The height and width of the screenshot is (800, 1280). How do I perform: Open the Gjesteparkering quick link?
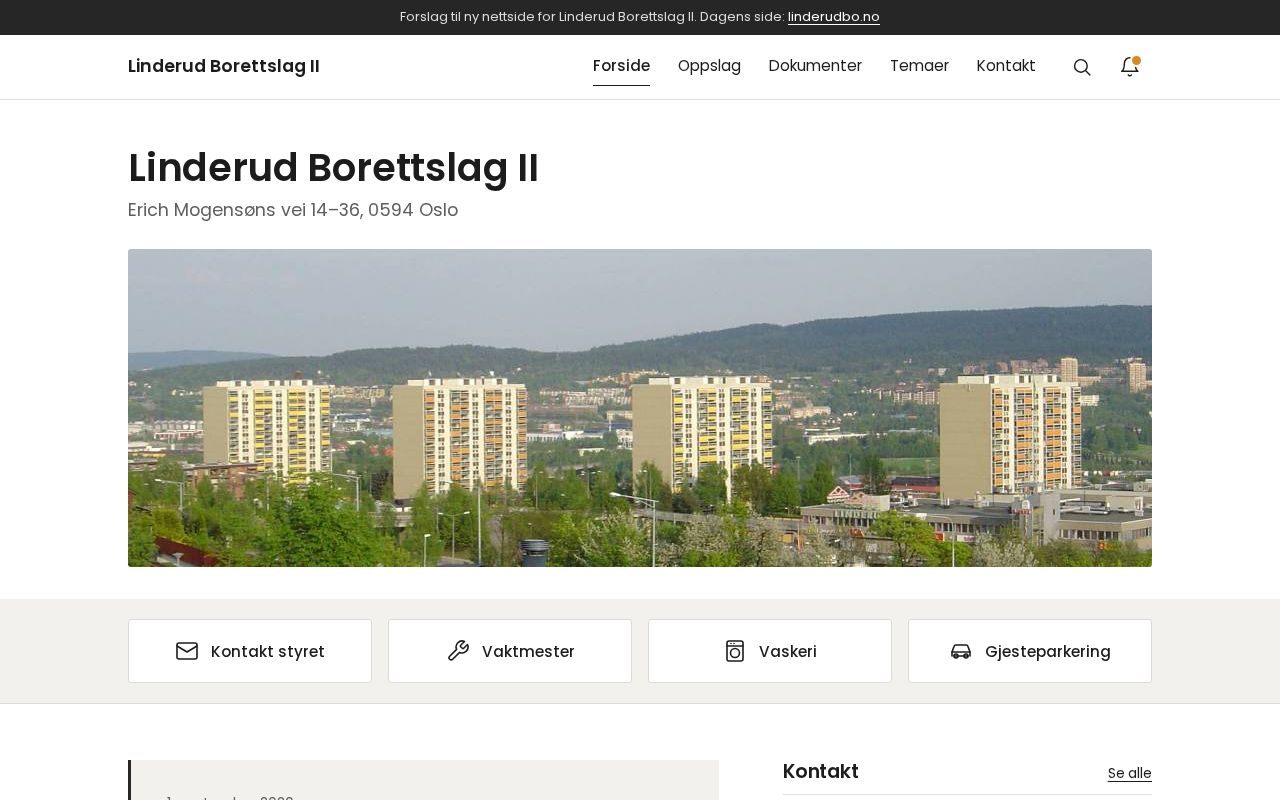pyautogui.click(x=1030, y=651)
